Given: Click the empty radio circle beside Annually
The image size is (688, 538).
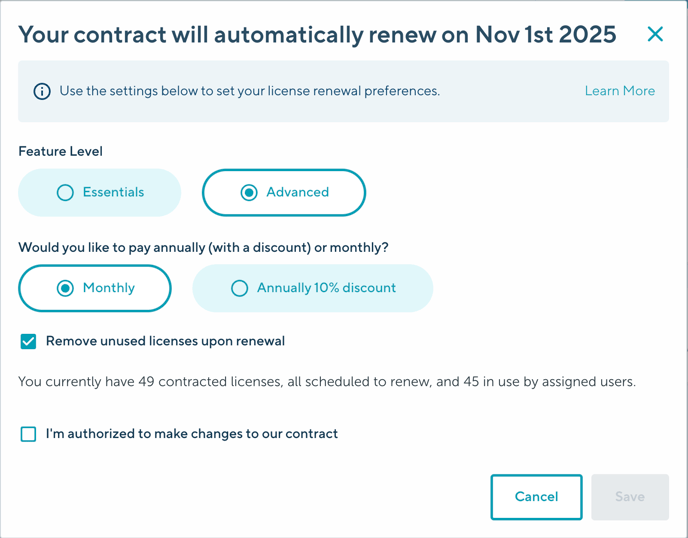Looking at the screenshot, I should click(x=239, y=288).
